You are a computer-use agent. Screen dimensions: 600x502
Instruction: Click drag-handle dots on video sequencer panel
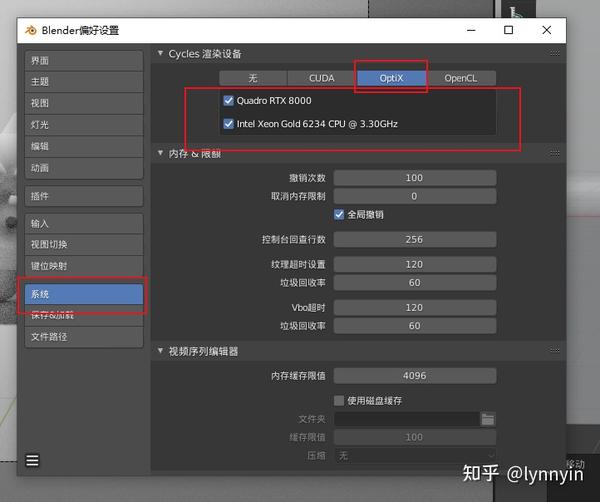[x=554, y=350]
